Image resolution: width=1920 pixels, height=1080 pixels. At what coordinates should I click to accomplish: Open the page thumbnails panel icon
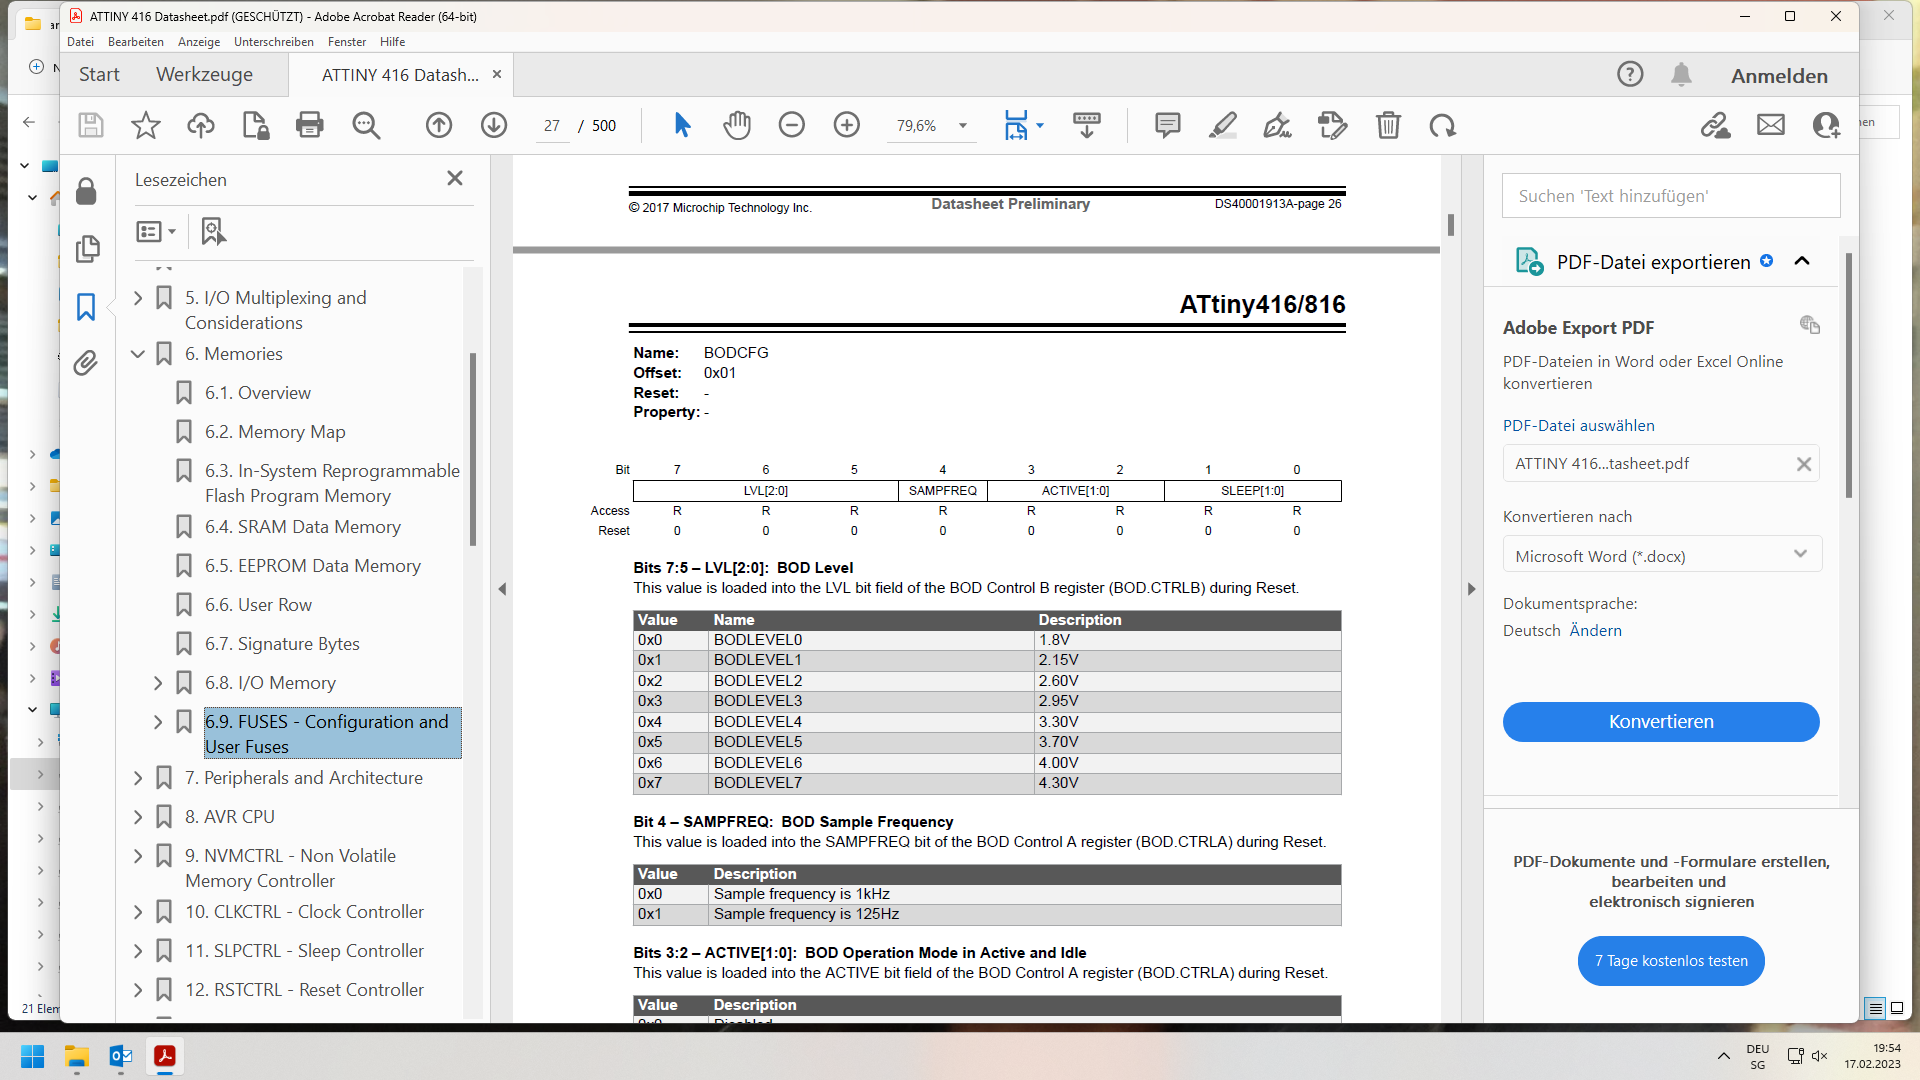(87, 248)
